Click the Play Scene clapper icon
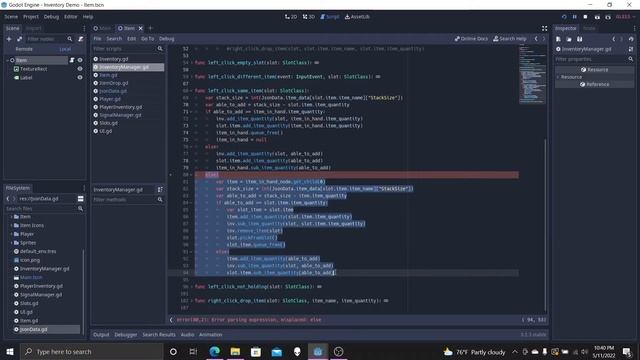The height and width of the screenshot is (360, 640). tap(597, 17)
